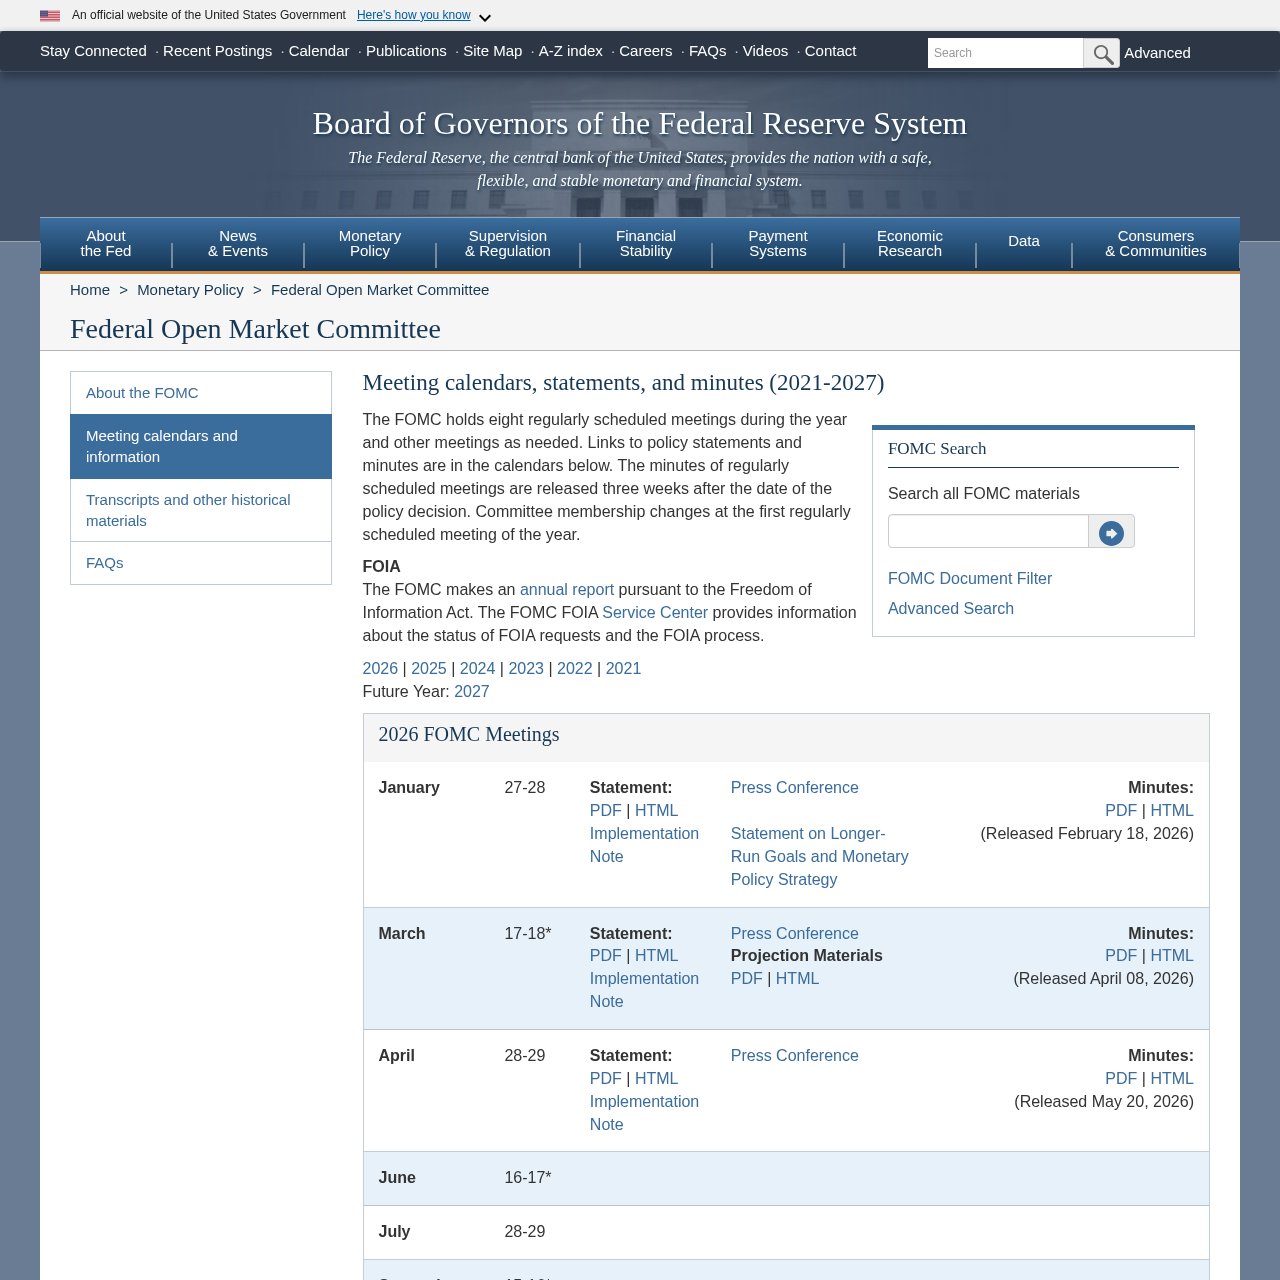Open the January Press Conference

point(795,788)
